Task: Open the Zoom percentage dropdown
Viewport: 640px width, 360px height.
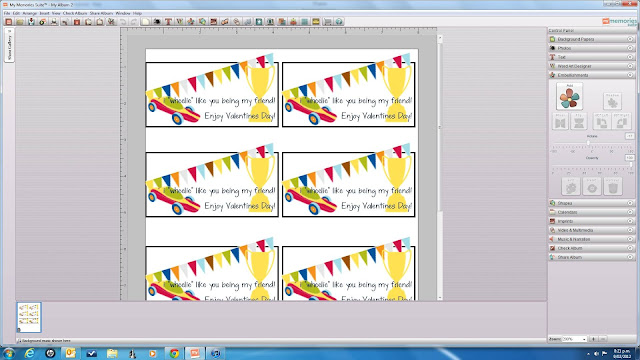Action: pos(575,339)
